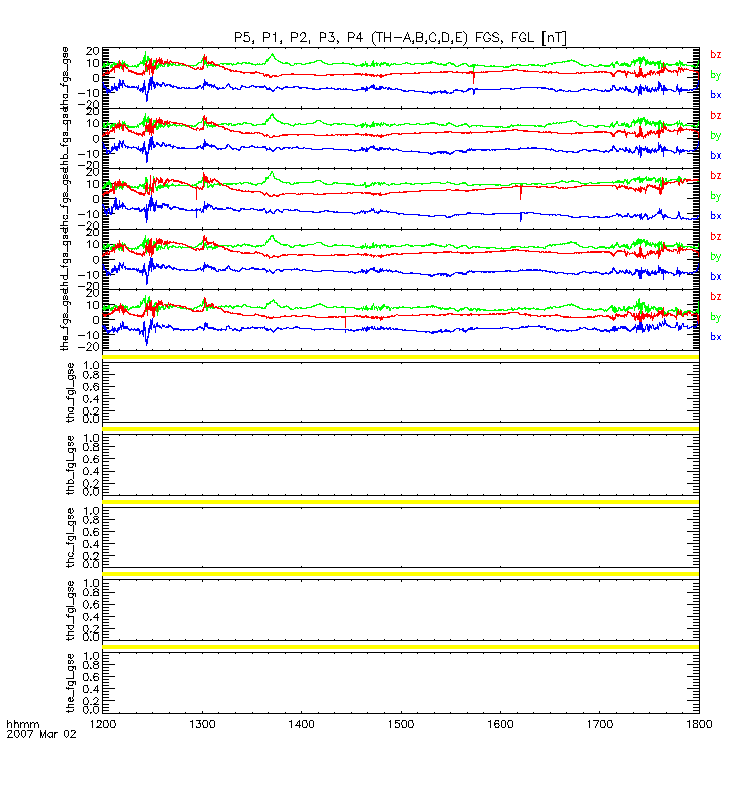The height and width of the screenshot is (800, 750).
Task: Click the green 'by' legend label of the first (tha) panel
Action: click(716, 75)
